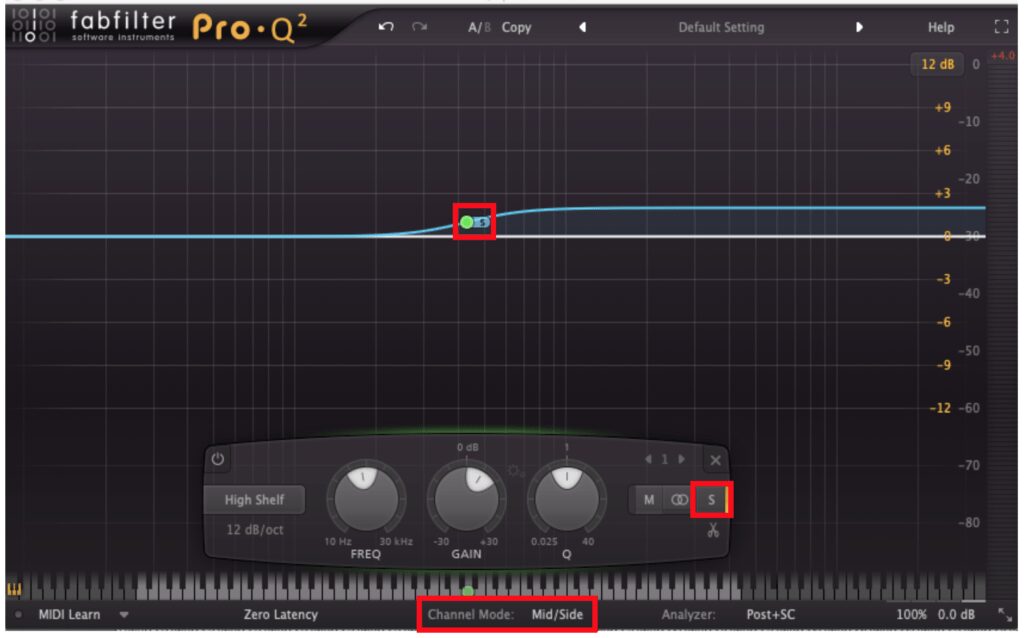
Task: Select the next band with right triangle
Action: (681, 459)
